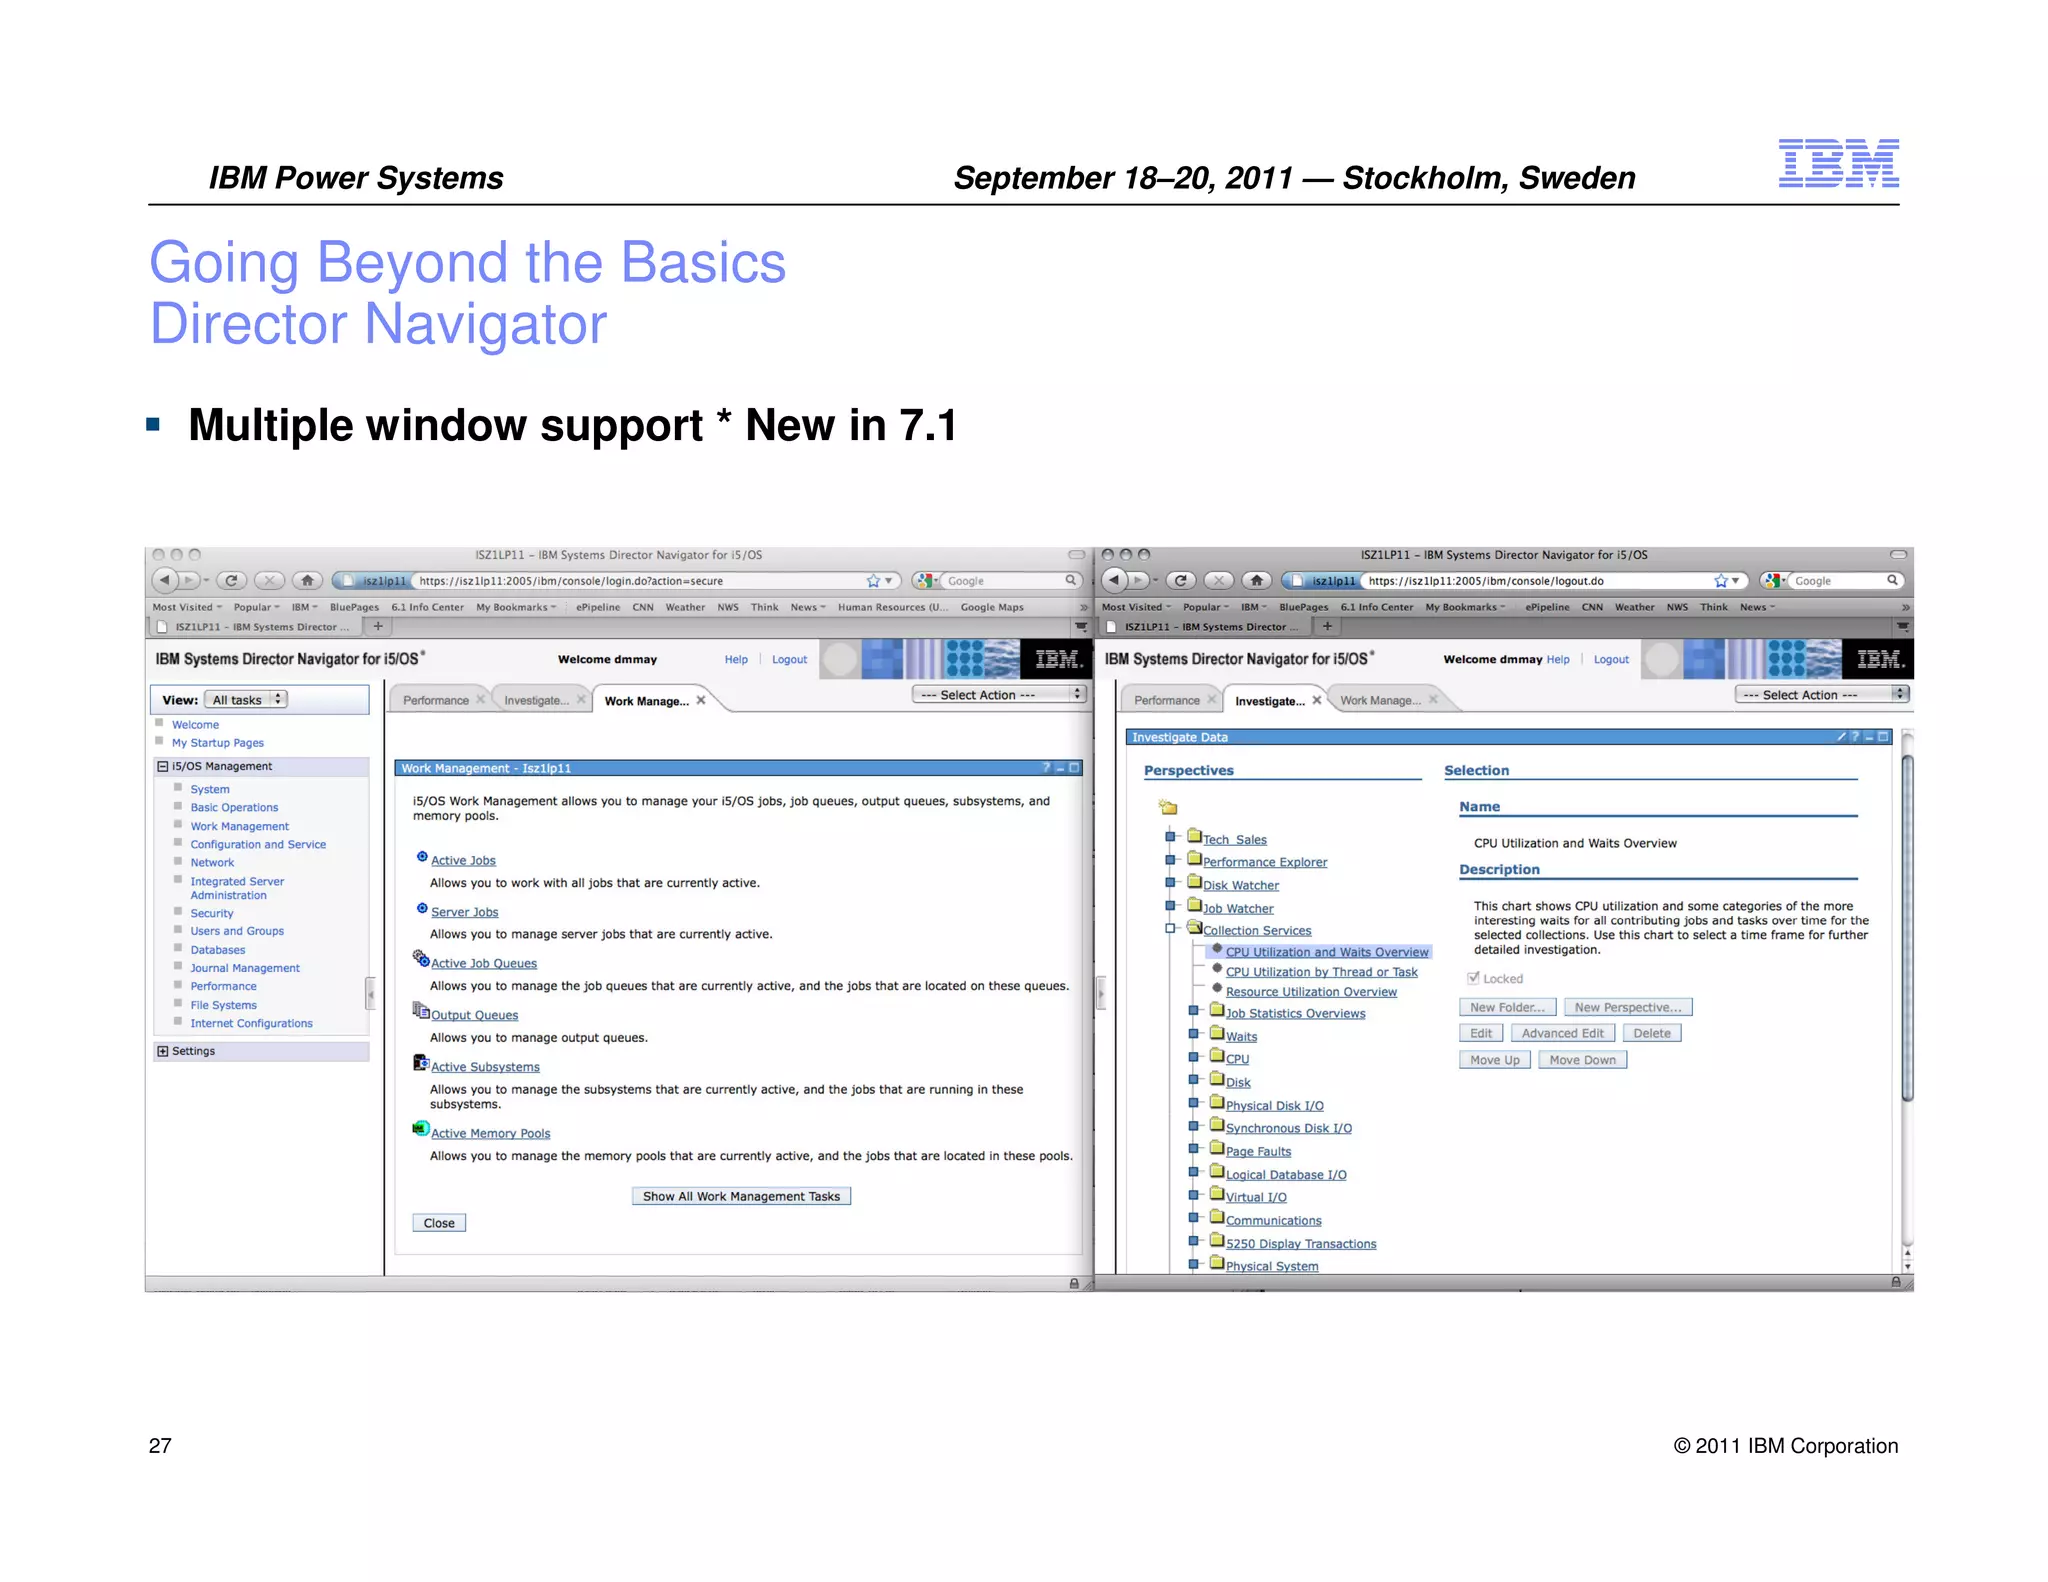This screenshot has height=1582, width=2048.
Task: Click the Tech_Sales folder icon
Action: (x=1194, y=835)
